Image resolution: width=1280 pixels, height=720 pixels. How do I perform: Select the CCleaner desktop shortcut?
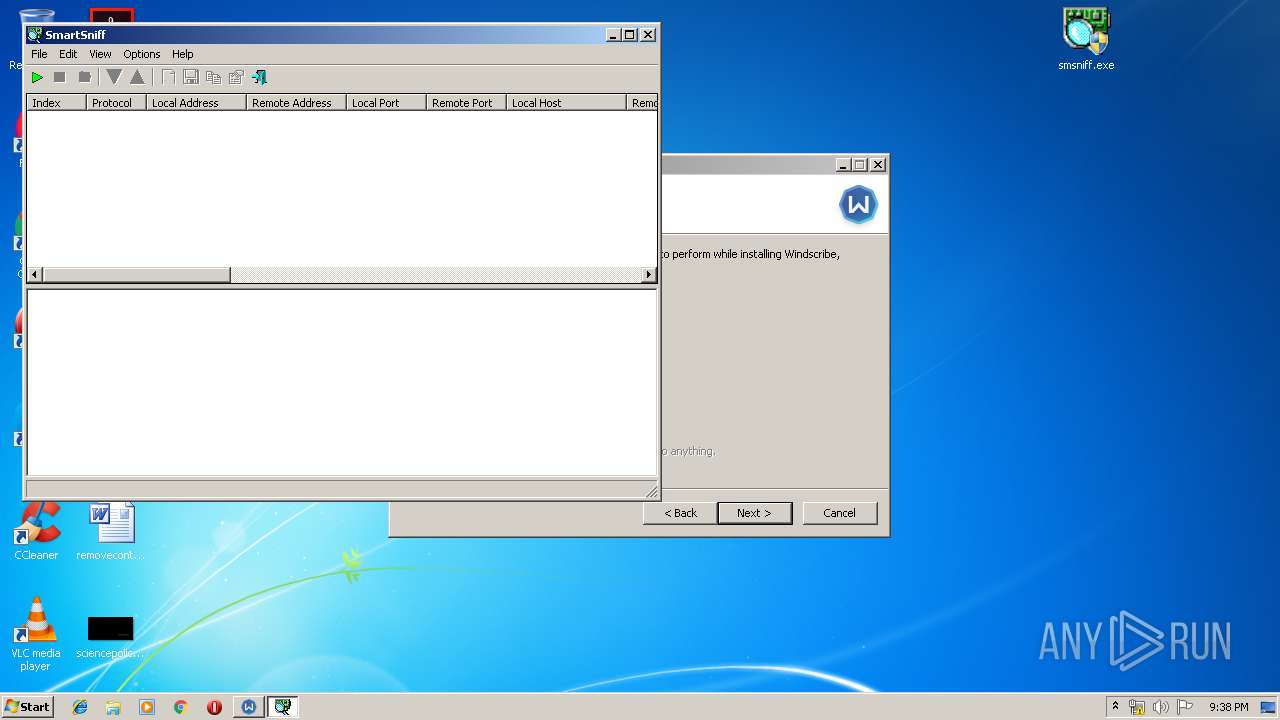pyautogui.click(x=36, y=532)
